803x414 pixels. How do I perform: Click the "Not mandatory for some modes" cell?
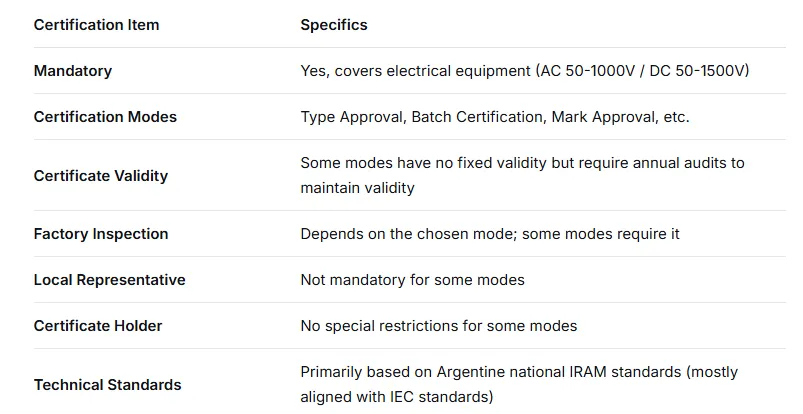[x=412, y=280]
